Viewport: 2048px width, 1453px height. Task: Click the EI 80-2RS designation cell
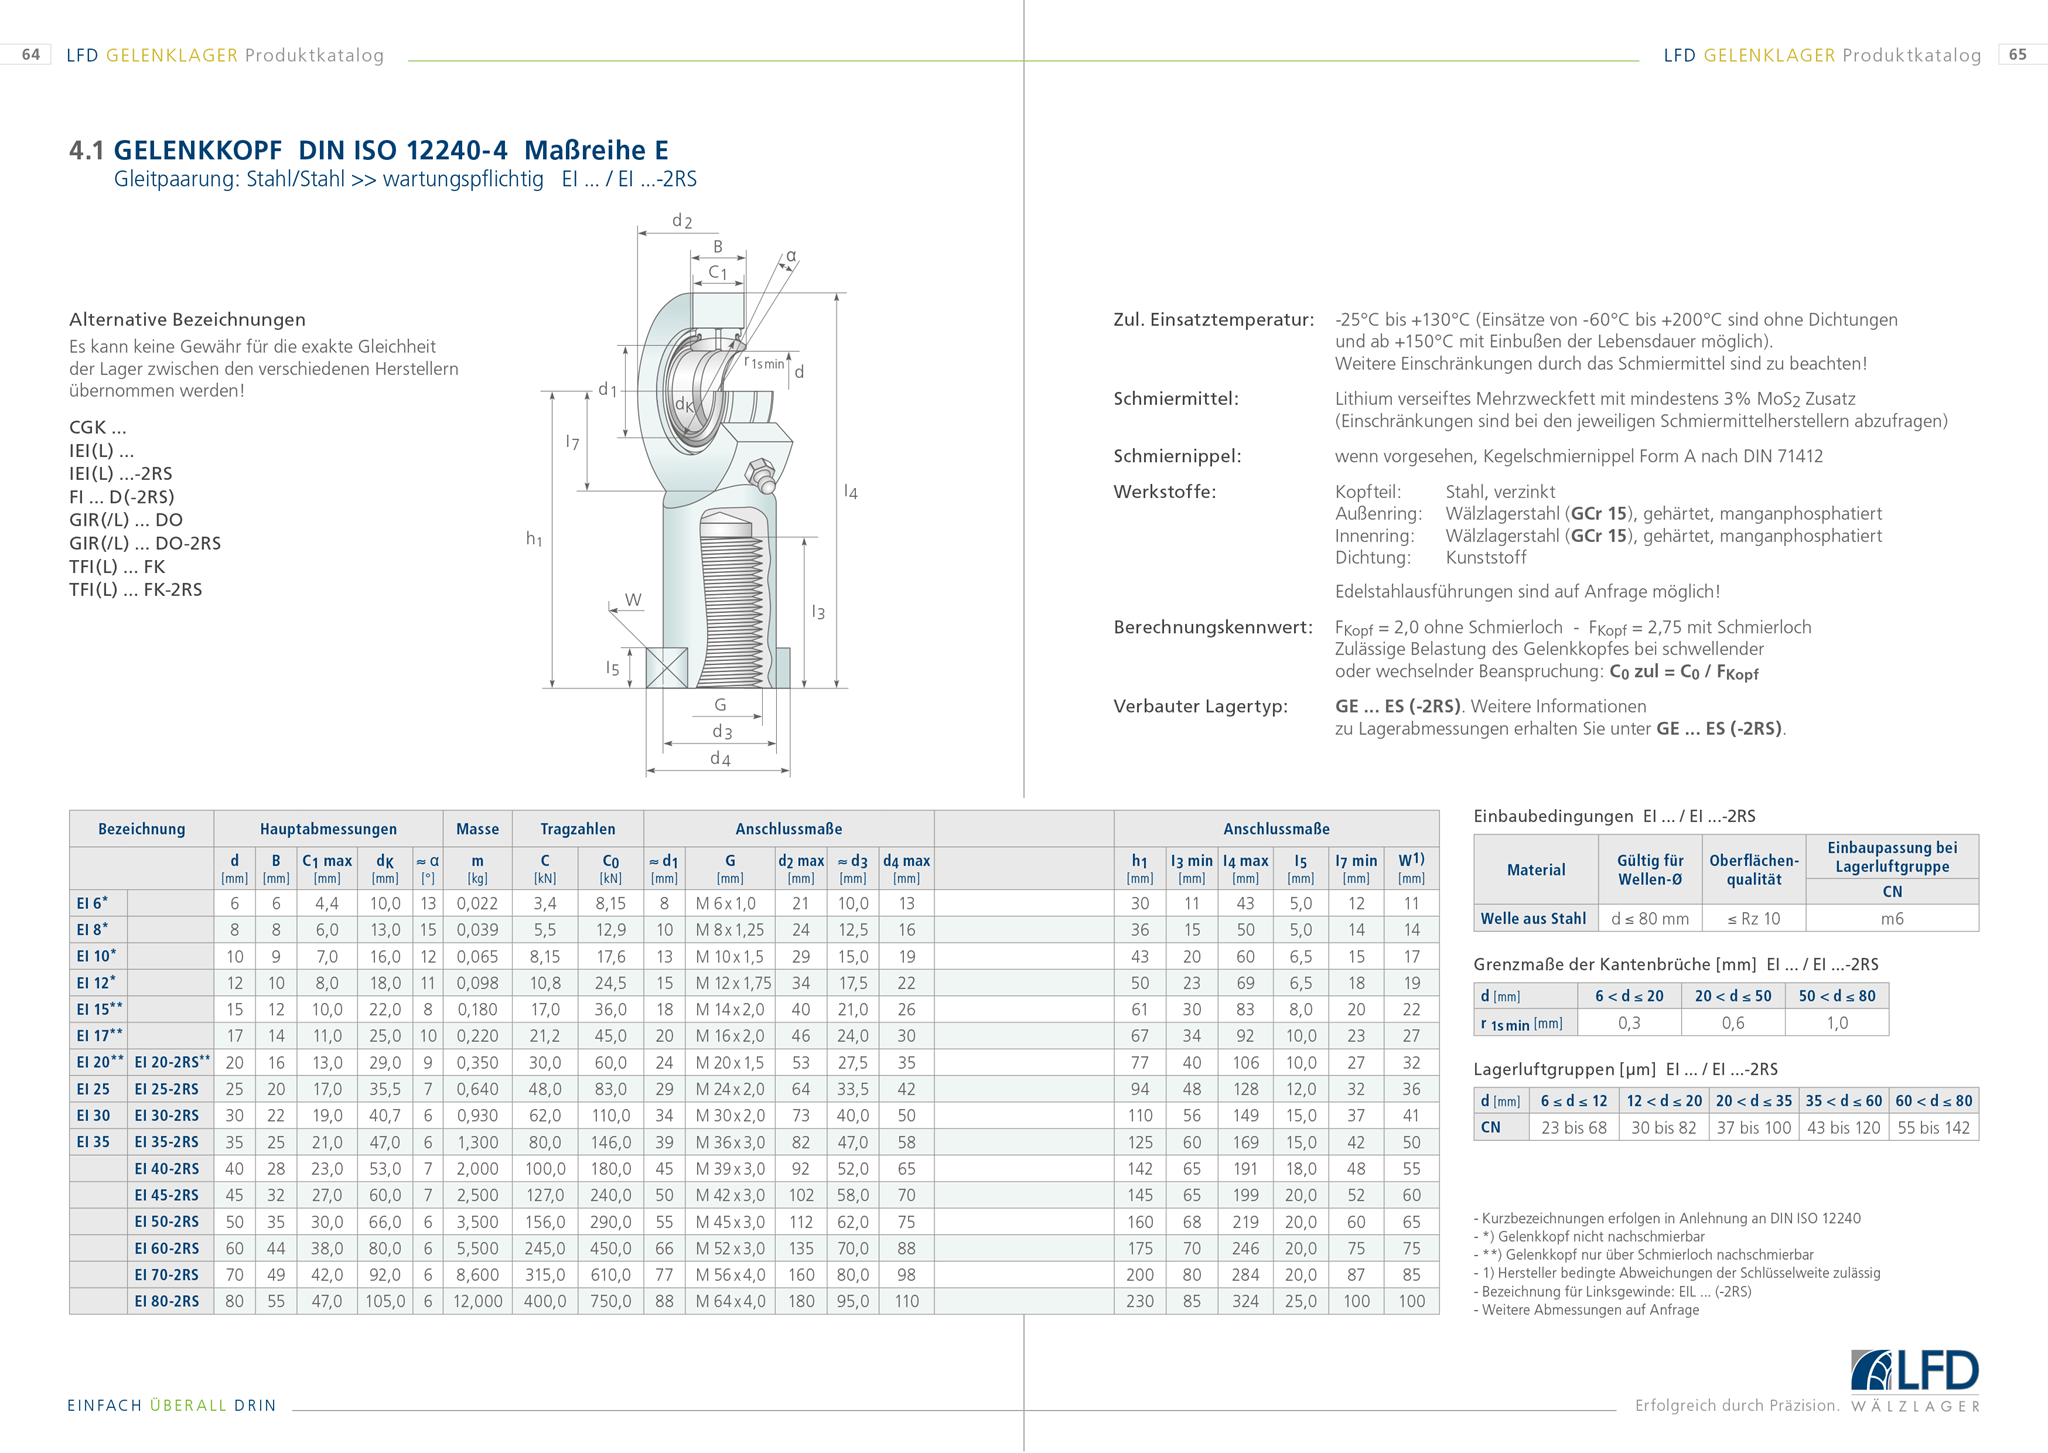[x=167, y=1301]
